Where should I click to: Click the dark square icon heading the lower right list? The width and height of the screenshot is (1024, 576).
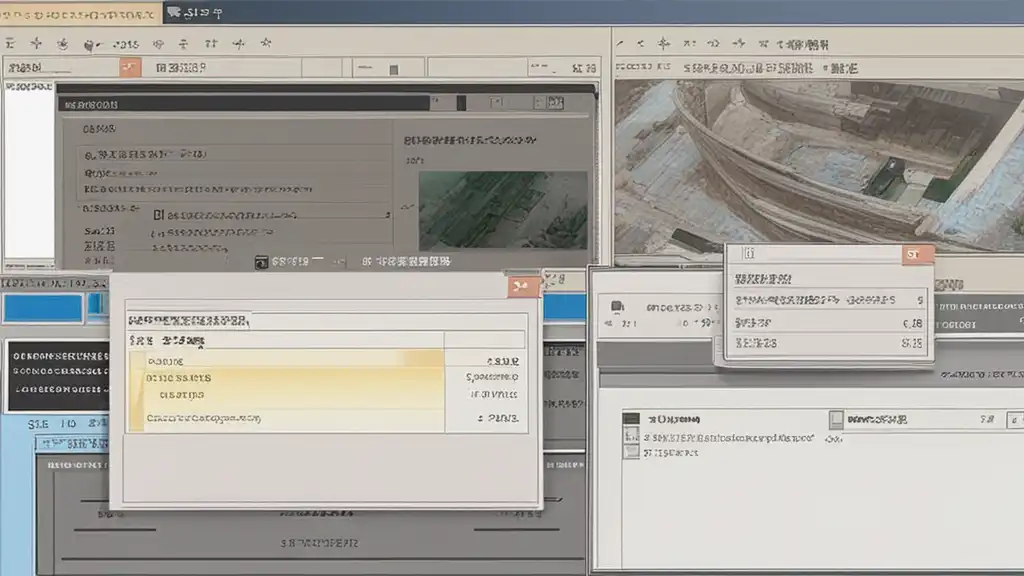pos(631,419)
